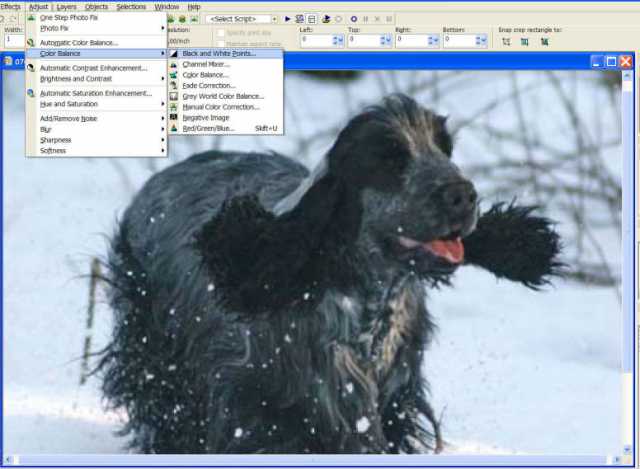640x469 pixels.
Task: Expand Brightness and Contrast submenu
Action: tap(96, 78)
